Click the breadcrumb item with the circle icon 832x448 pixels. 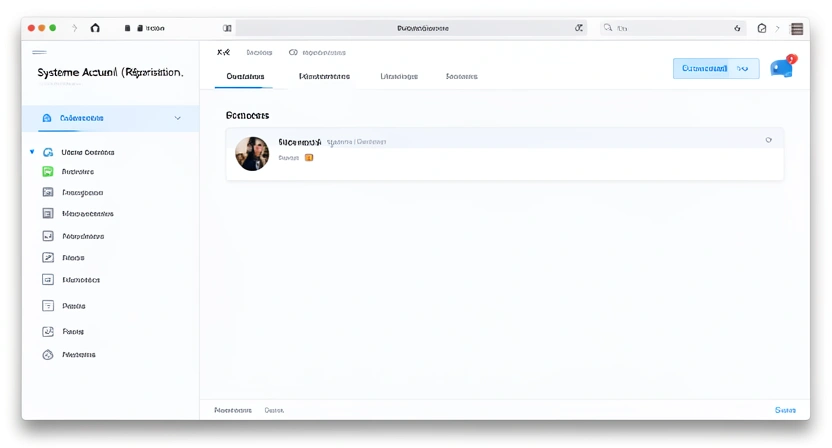pos(317,53)
